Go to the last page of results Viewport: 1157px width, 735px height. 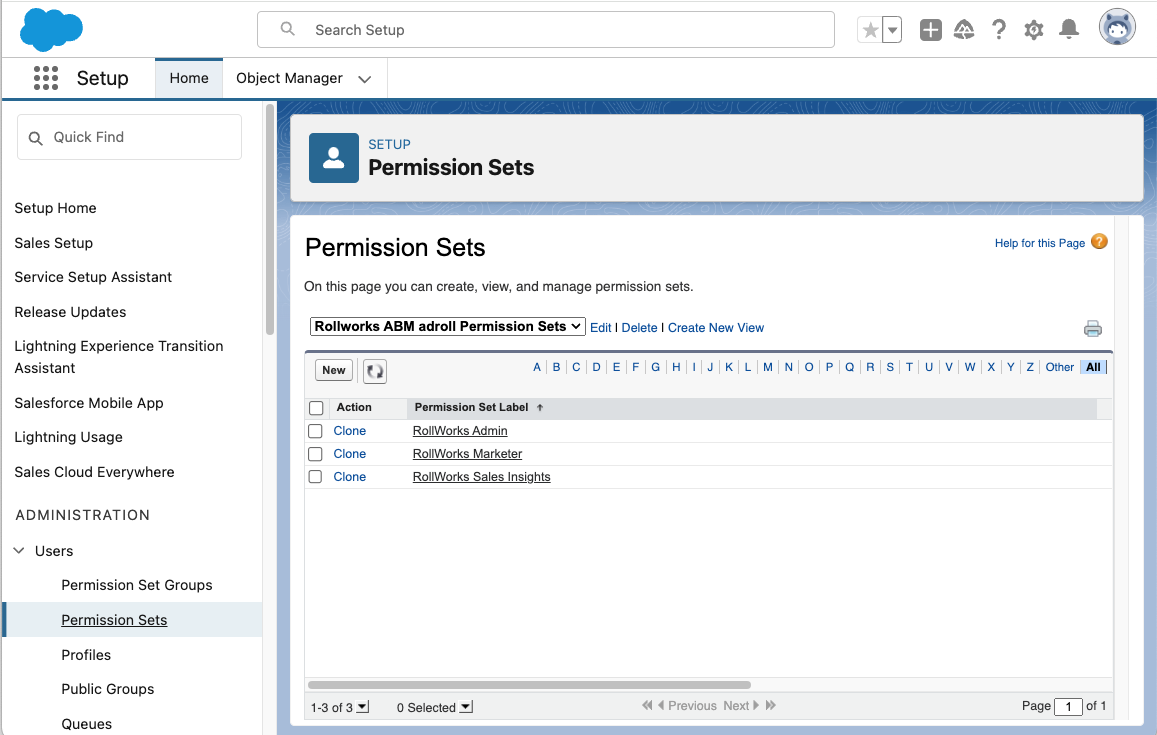771,705
